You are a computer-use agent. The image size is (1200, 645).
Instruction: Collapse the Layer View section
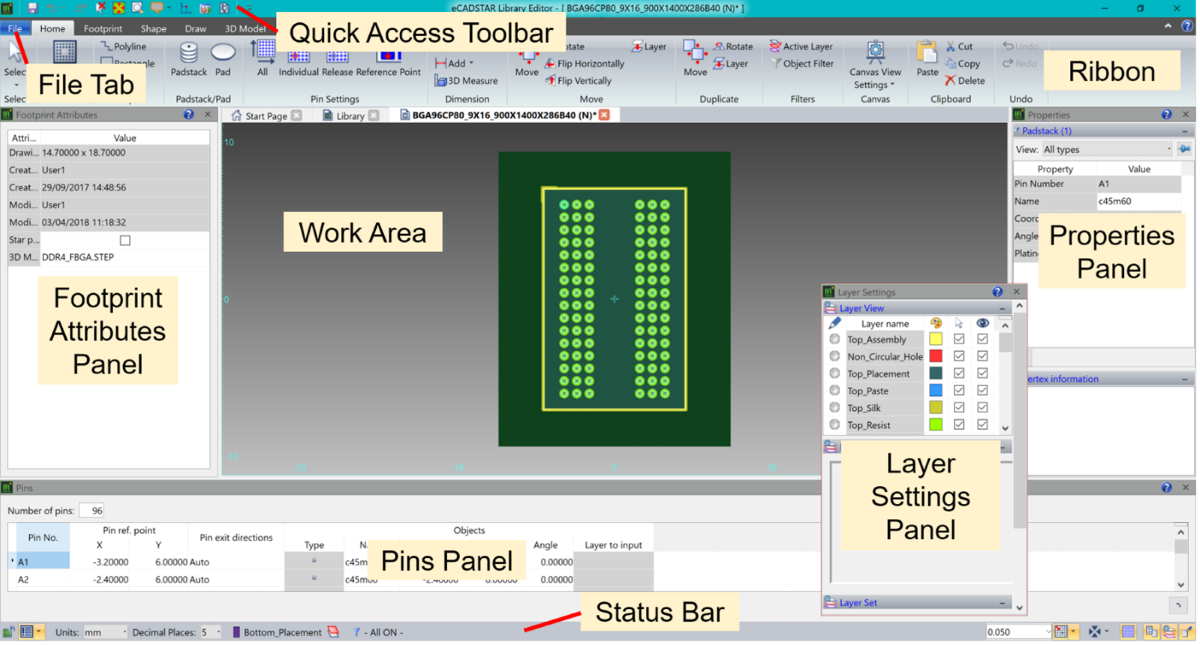point(1002,309)
